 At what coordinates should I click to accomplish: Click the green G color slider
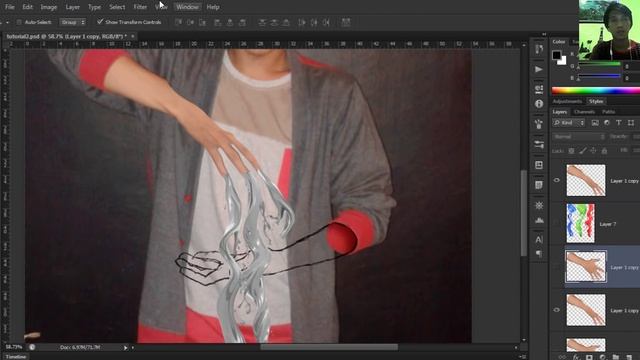(x=599, y=64)
